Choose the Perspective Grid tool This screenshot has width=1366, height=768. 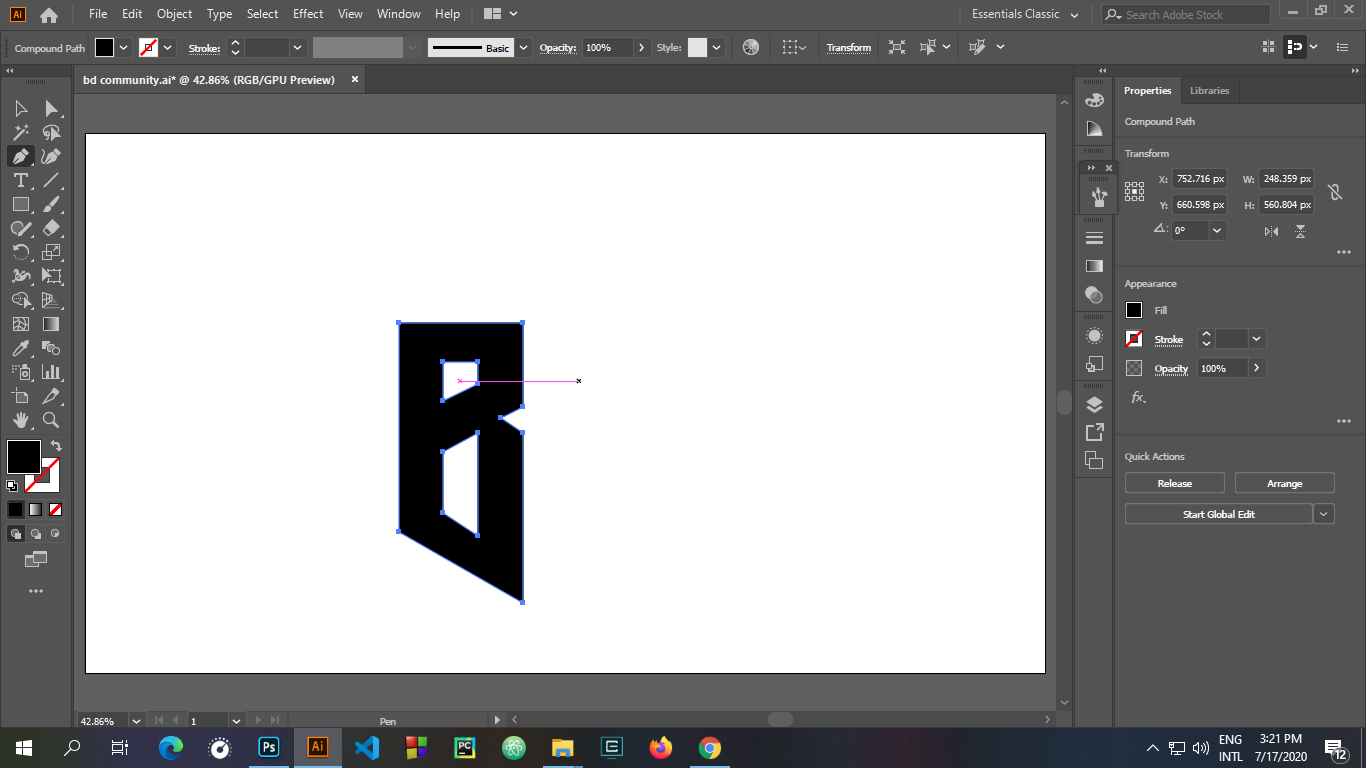tap(51, 300)
